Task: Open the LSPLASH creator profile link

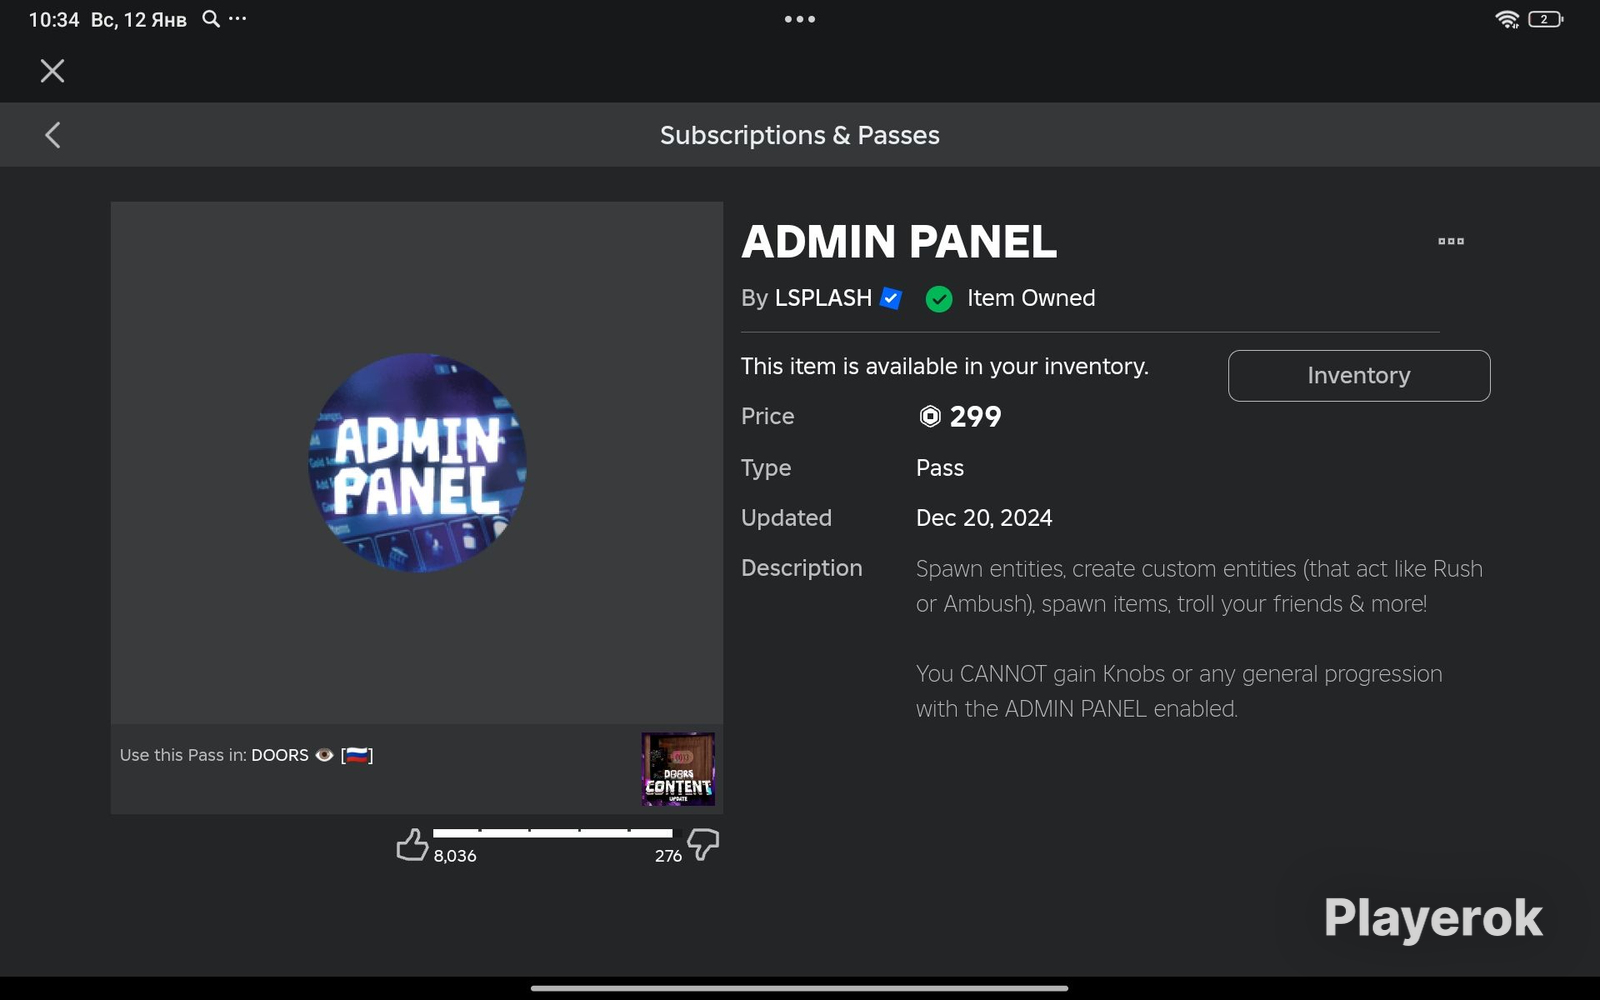Action: 823,298
